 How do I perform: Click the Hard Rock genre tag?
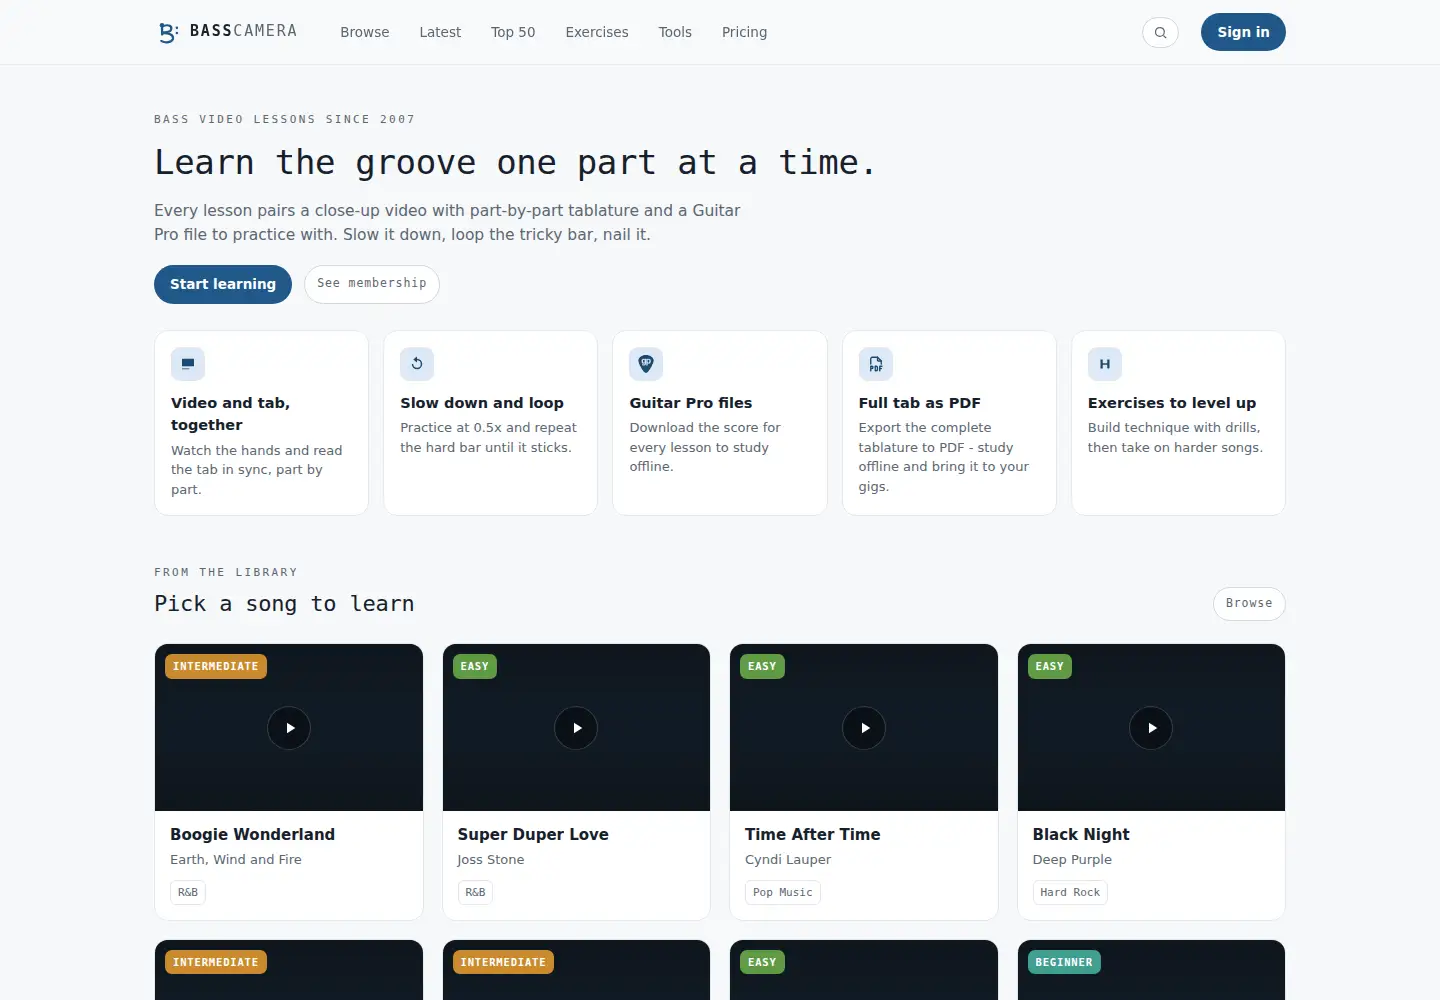coord(1070,892)
